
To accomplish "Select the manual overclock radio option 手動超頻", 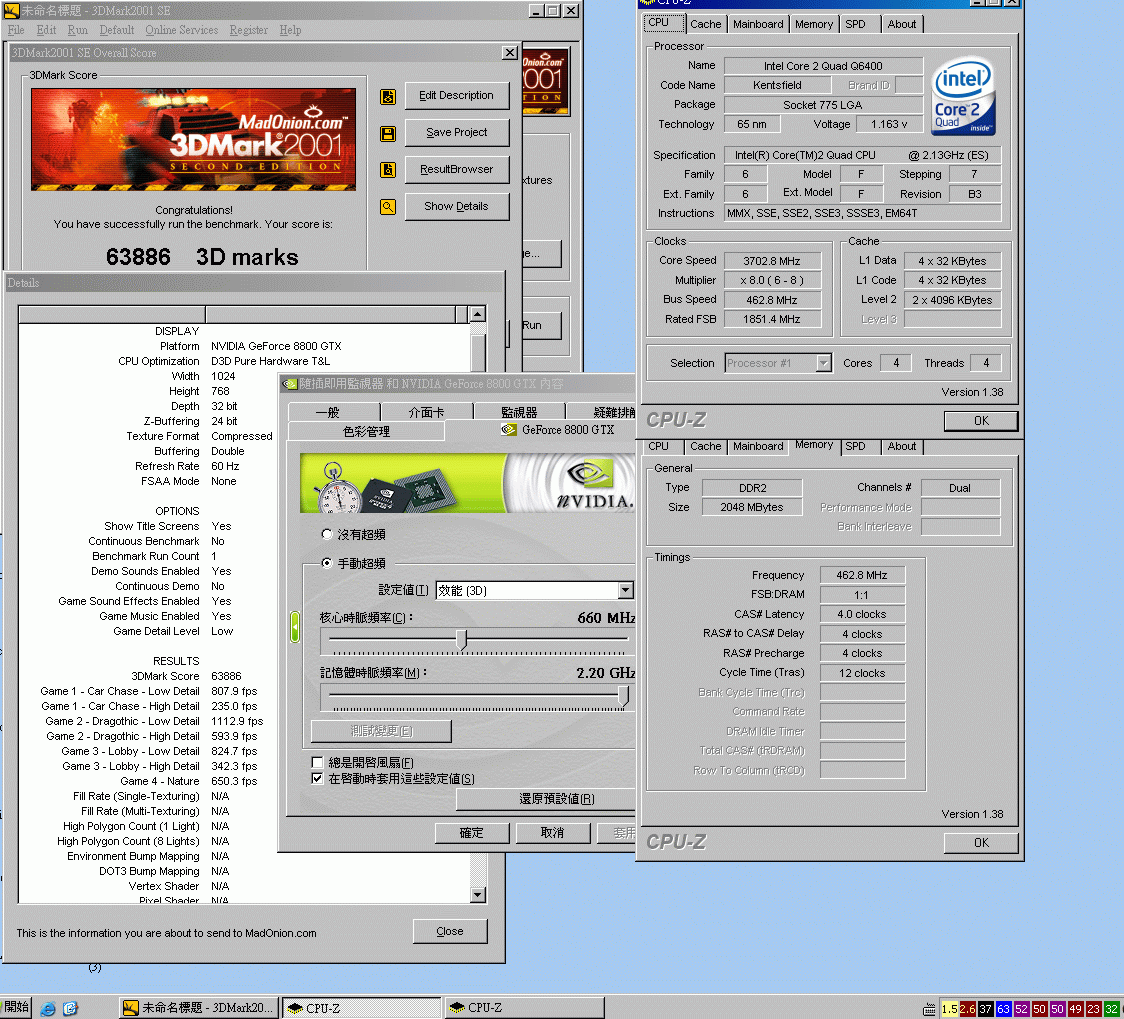I will pyautogui.click(x=327, y=563).
